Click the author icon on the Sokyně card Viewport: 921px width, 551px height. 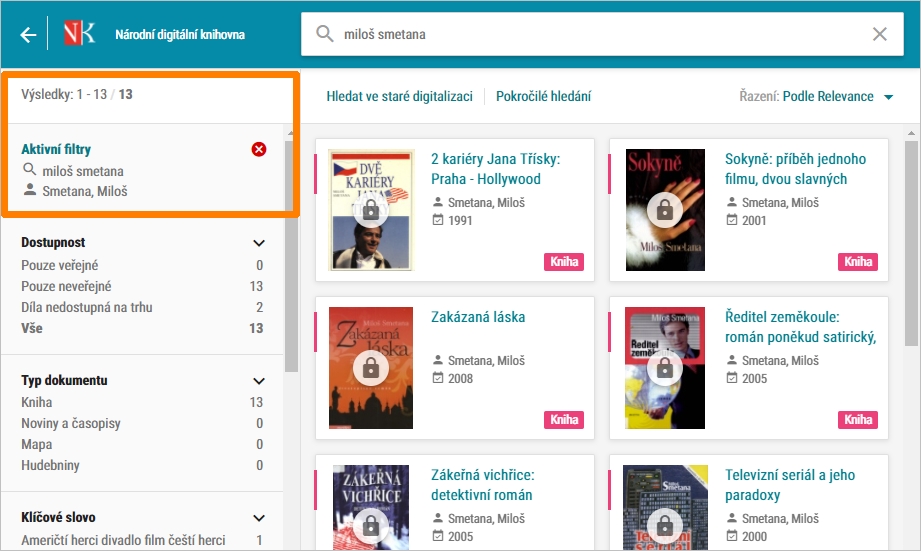coord(731,202)
